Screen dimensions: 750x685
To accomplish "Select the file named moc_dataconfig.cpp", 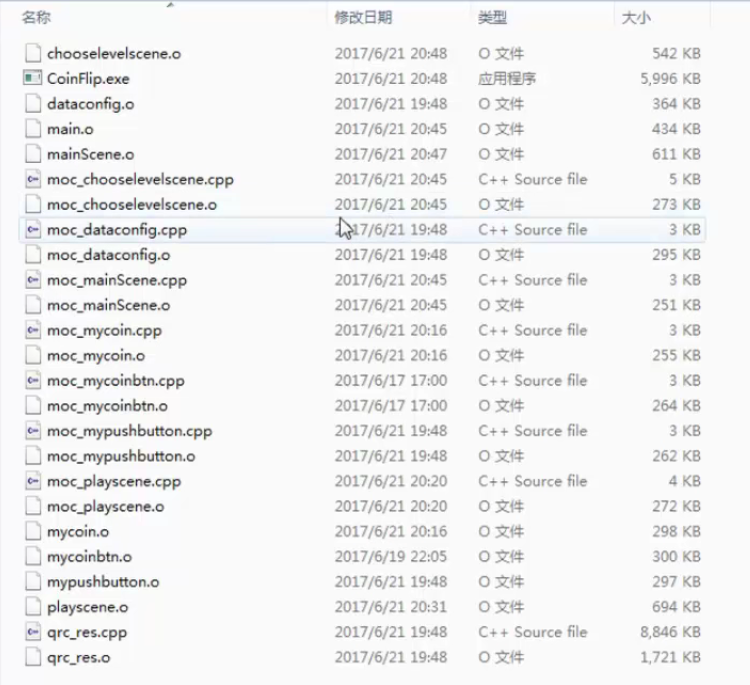I will pyautogui.click(x=117, y=230).
